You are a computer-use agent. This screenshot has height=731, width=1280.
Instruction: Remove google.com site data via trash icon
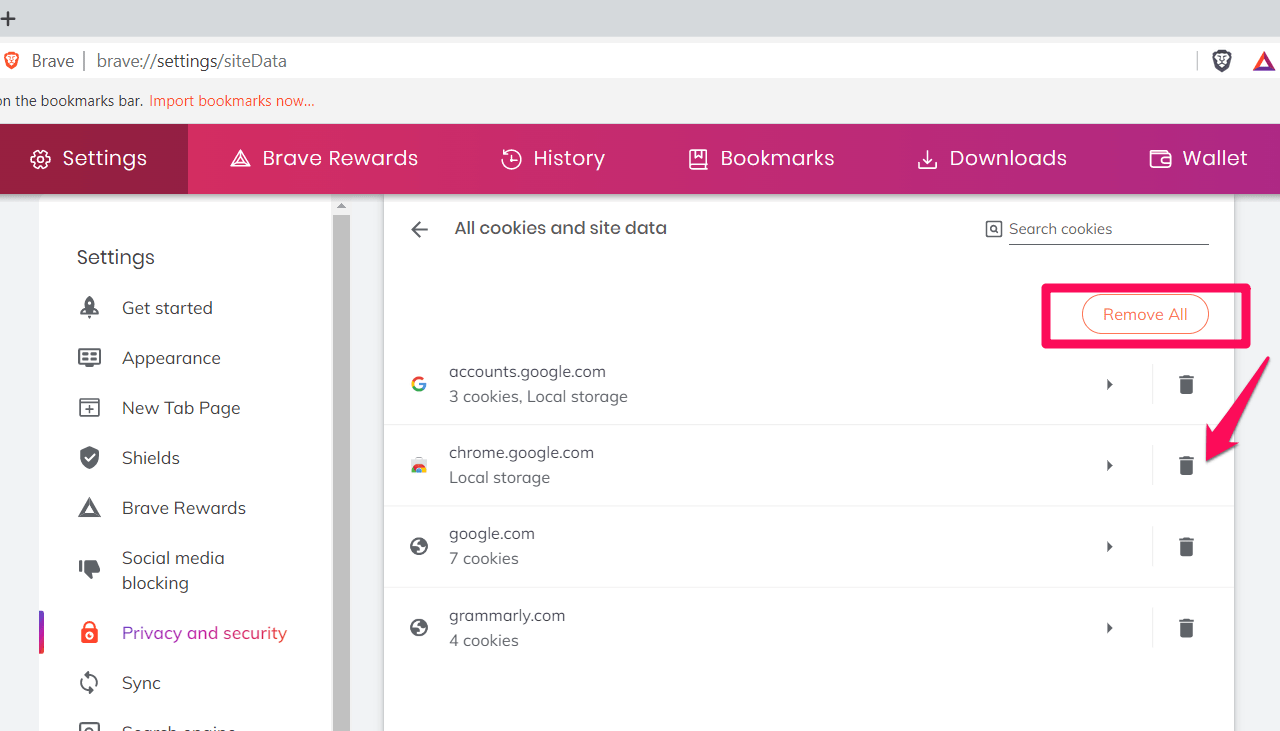tap(1186, 547)
